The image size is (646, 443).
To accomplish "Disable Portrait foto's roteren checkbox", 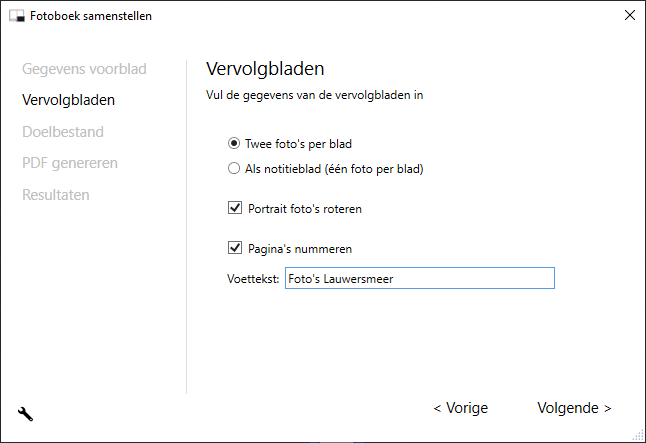I will click(236, 209).
